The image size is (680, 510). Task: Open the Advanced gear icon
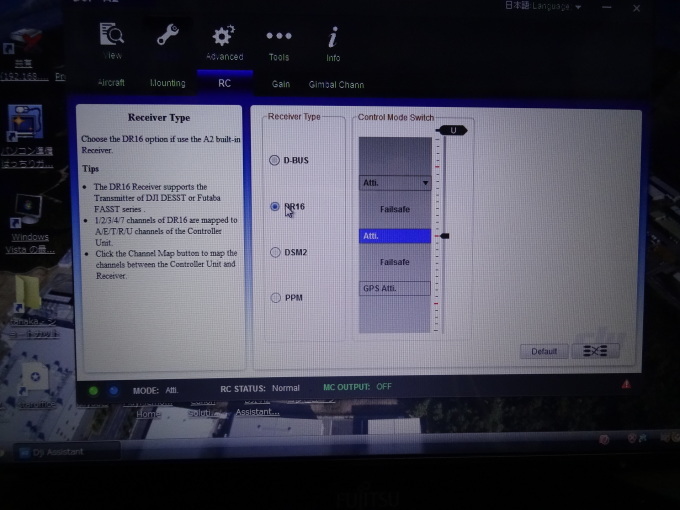pyautogui.click(x=224, y=36)
